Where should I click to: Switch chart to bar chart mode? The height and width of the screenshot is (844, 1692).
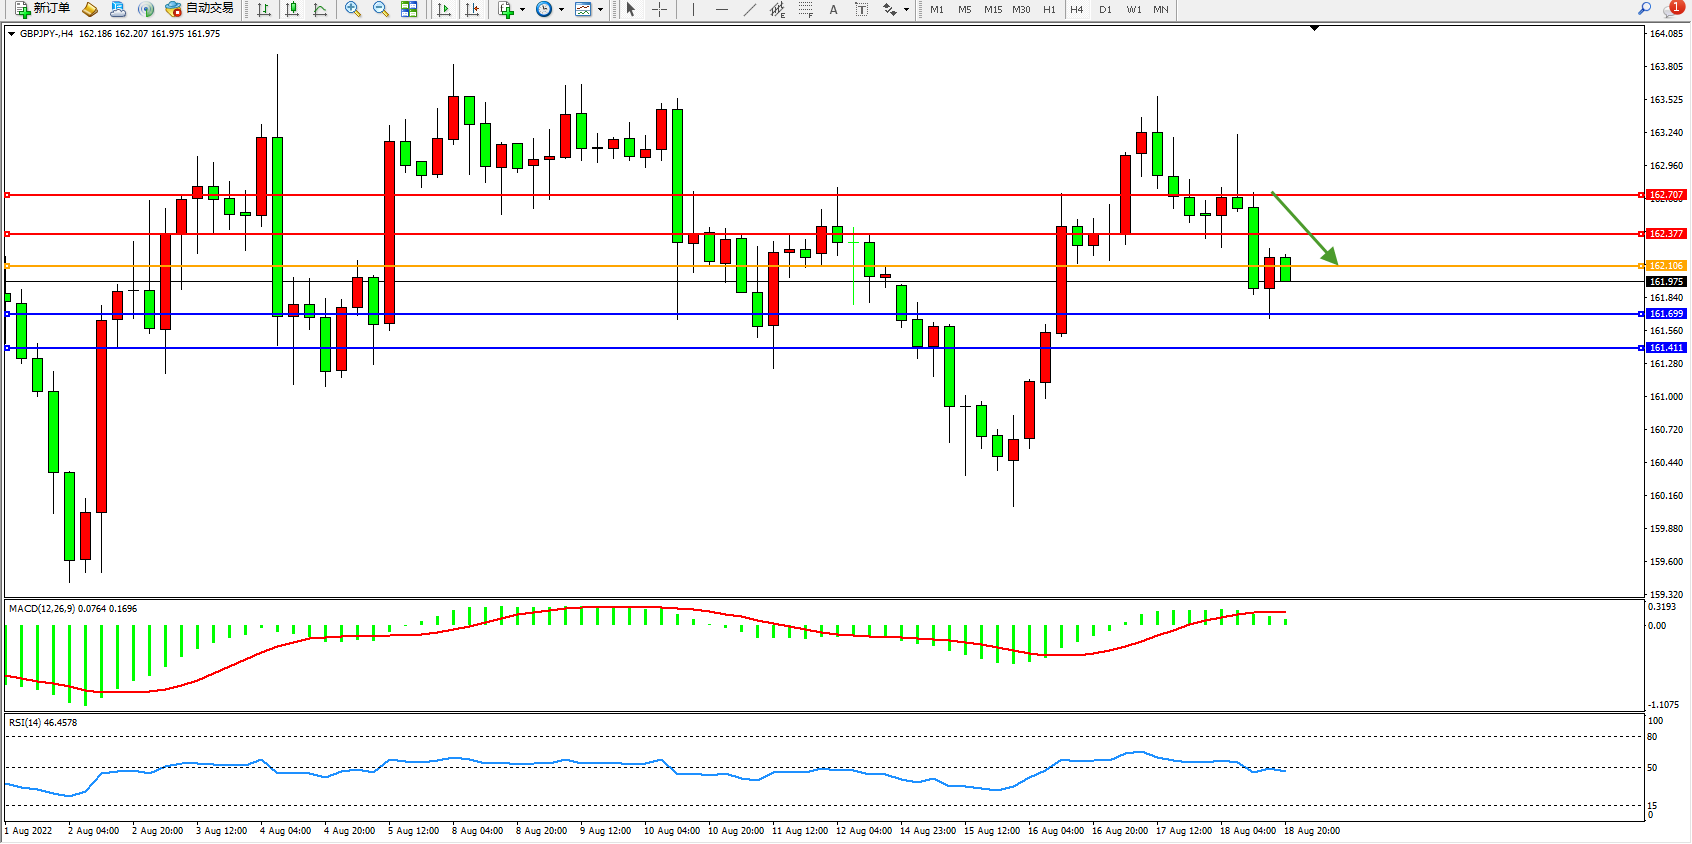(264, 9)
